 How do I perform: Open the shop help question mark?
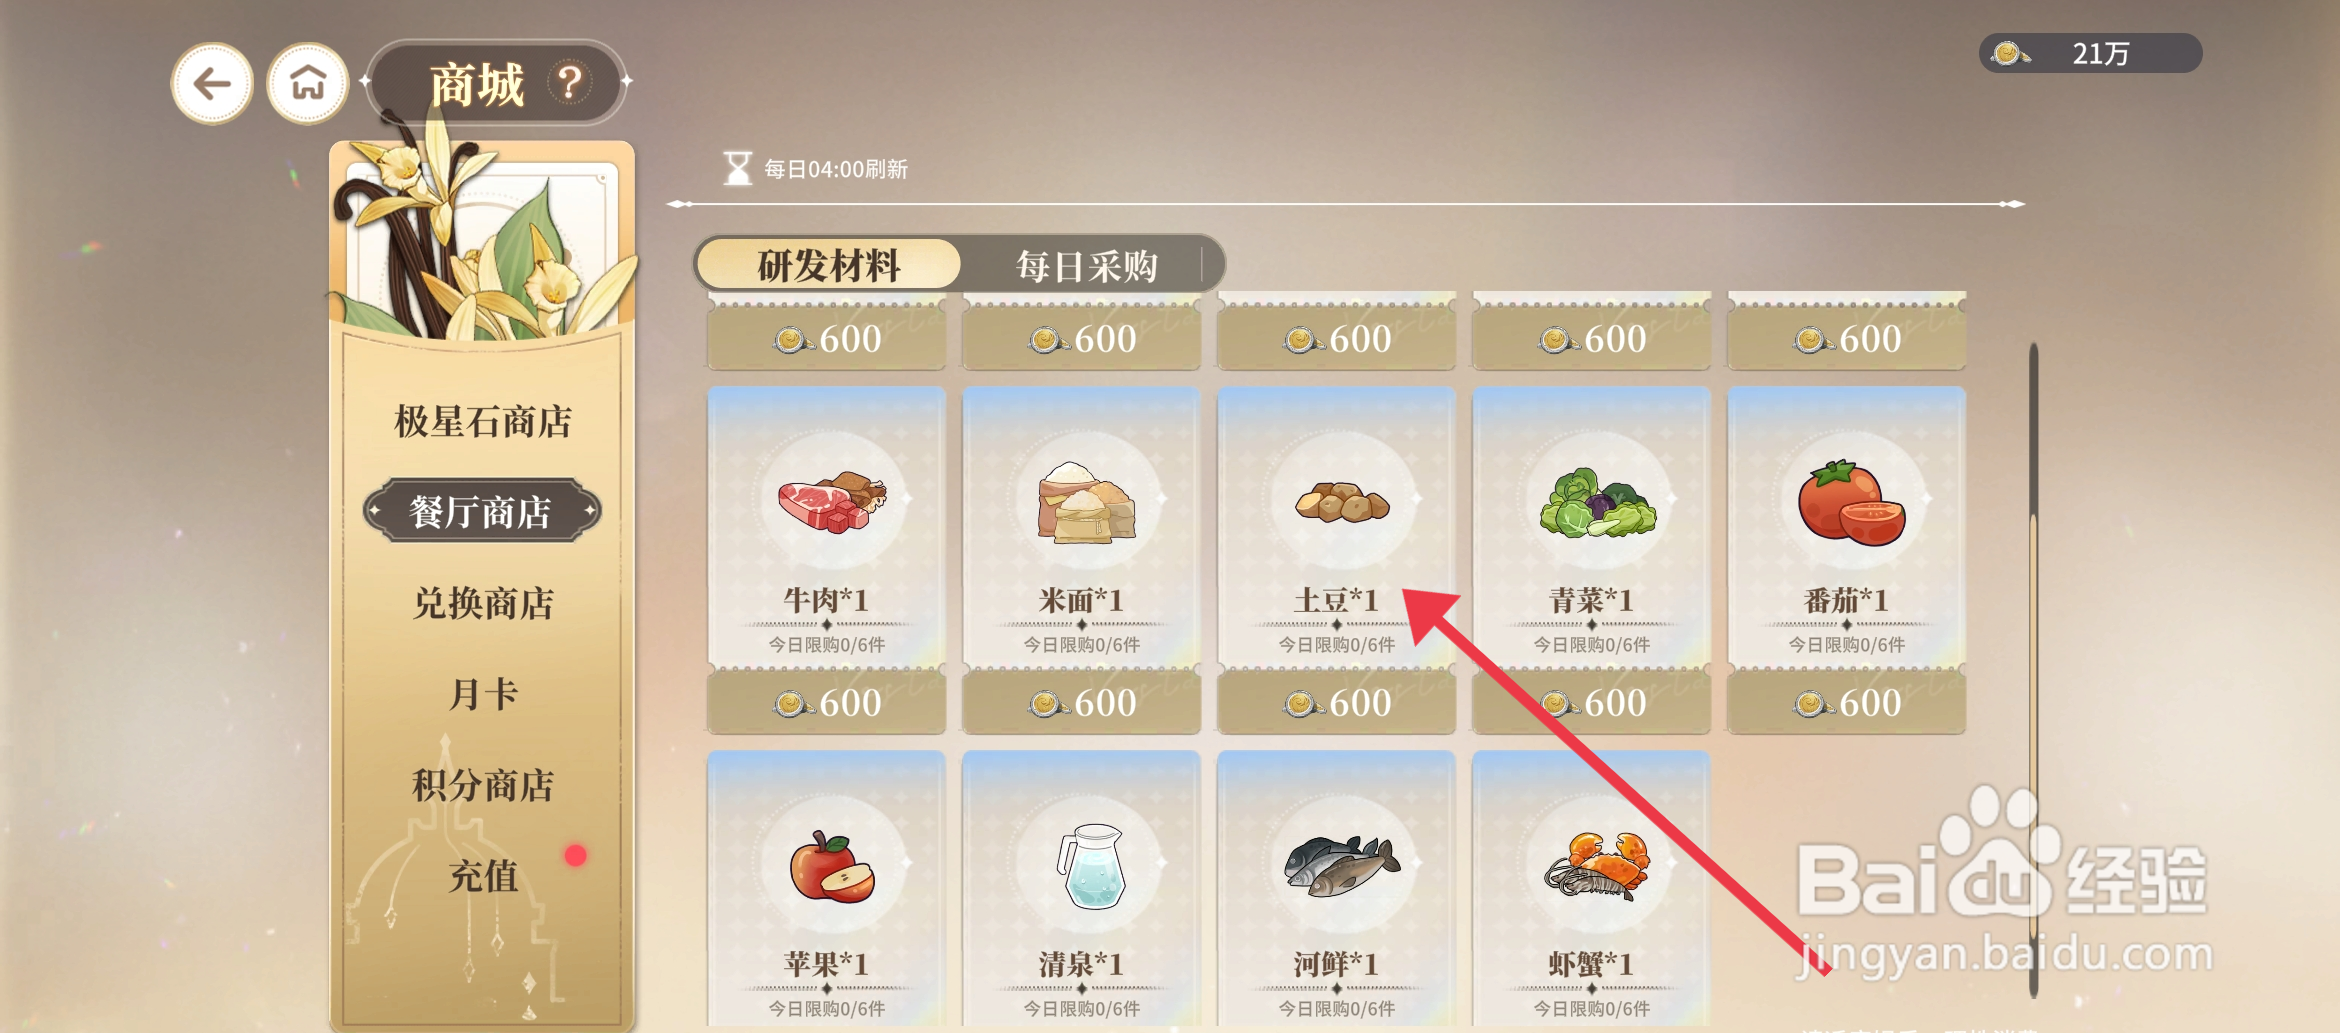click(570, 82)
